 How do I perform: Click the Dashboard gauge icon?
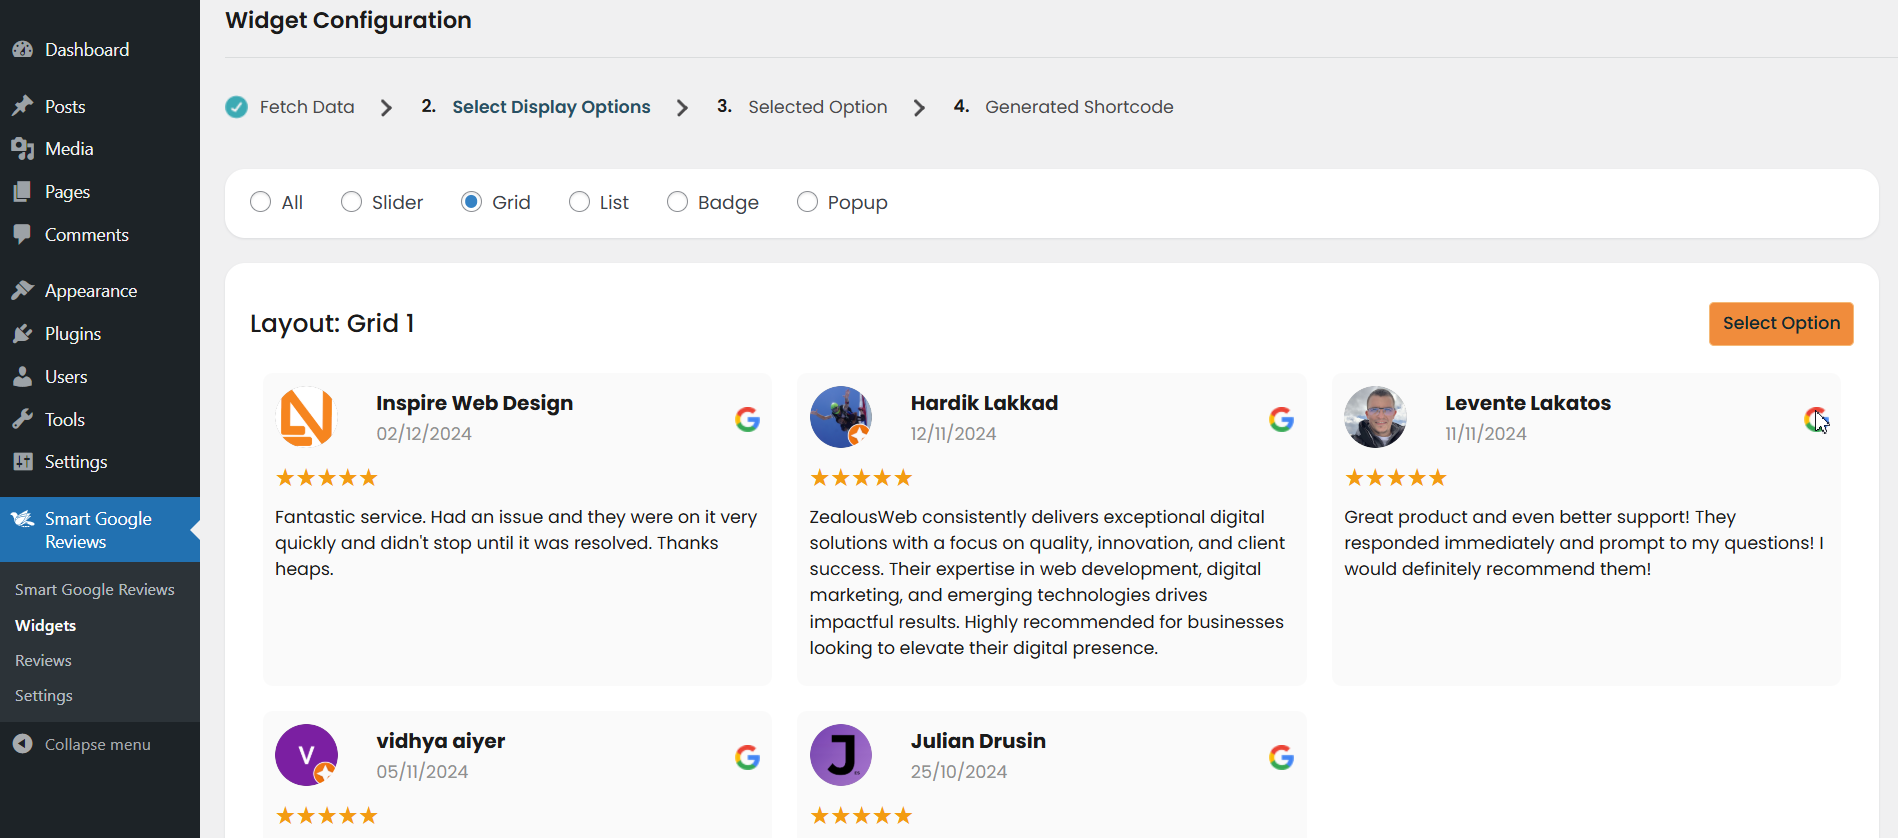tap(22, 49)
